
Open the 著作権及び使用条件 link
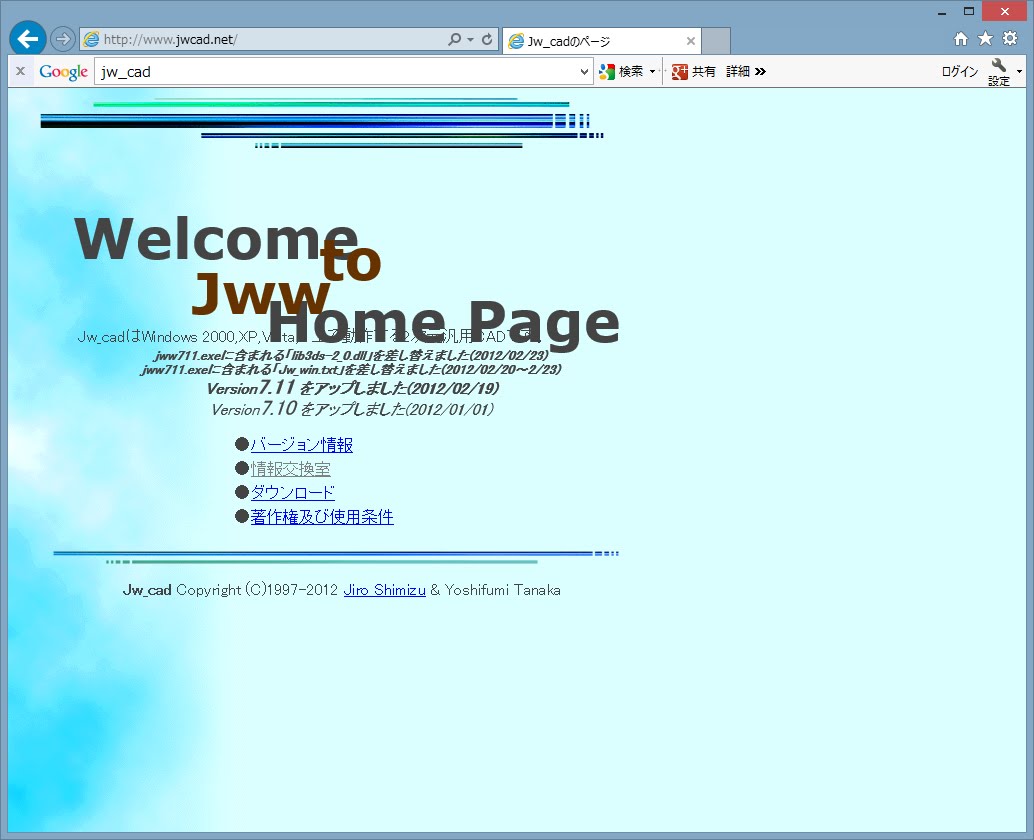click(x=322, y=517)
